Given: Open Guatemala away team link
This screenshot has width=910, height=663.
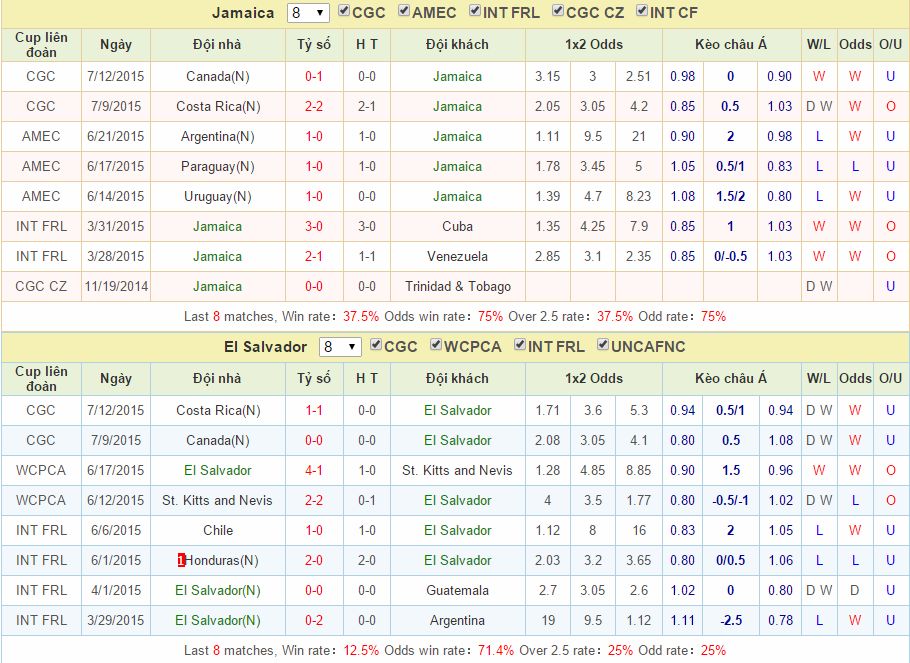Looking at the screenshot, I should tap(457, 590).
